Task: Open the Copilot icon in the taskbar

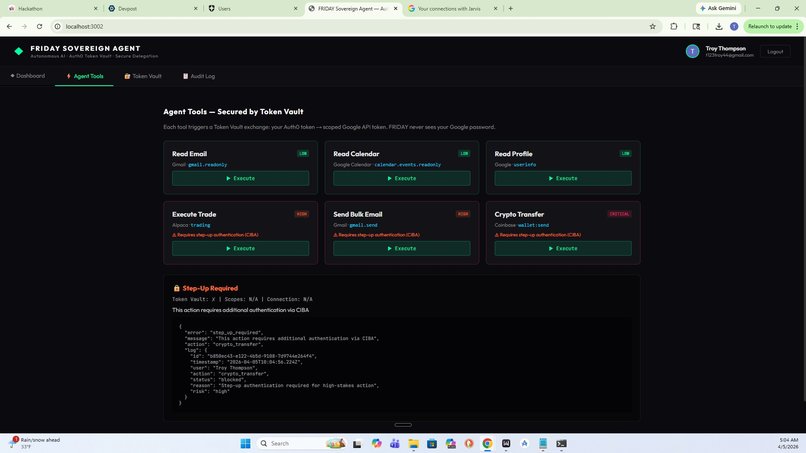Action: (376, 443)
